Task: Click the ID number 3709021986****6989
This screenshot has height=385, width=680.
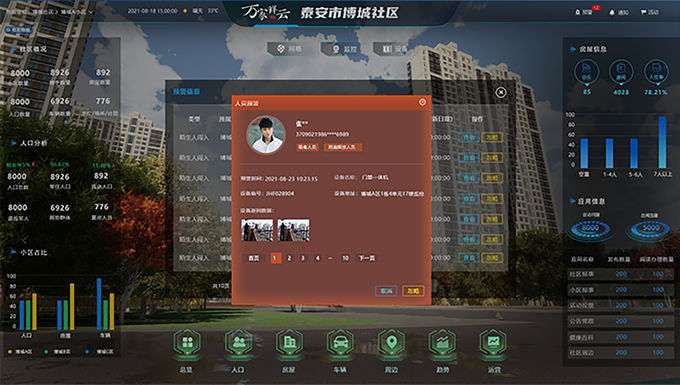Action: (322, 134)
